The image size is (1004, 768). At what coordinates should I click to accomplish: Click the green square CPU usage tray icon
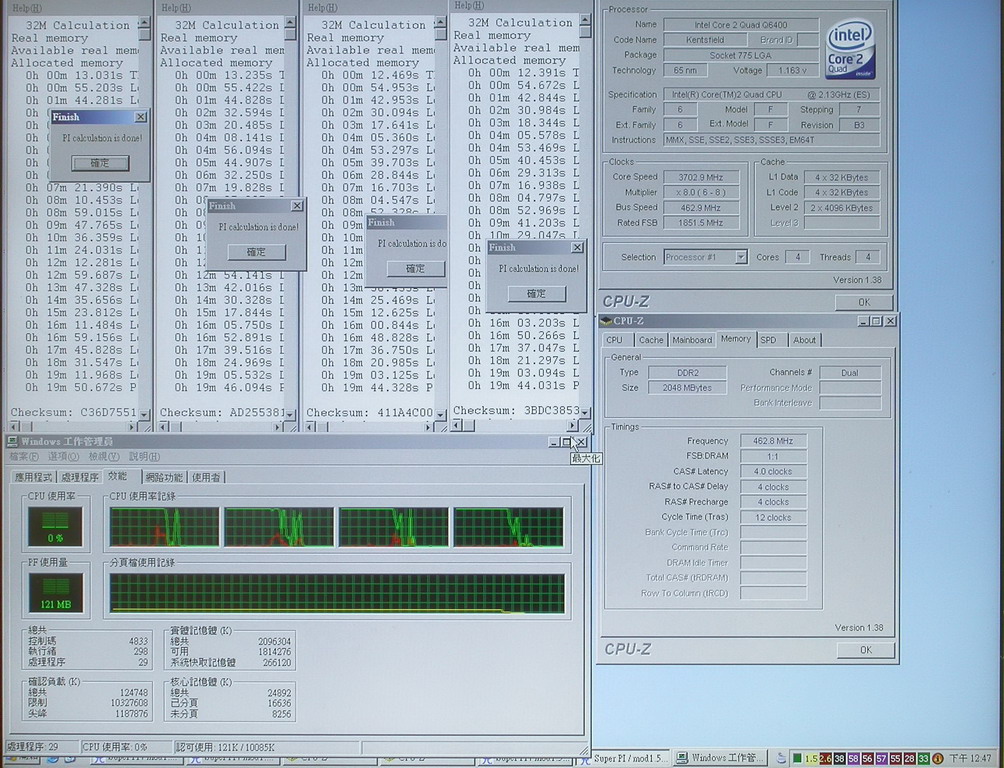coord(797,758)
